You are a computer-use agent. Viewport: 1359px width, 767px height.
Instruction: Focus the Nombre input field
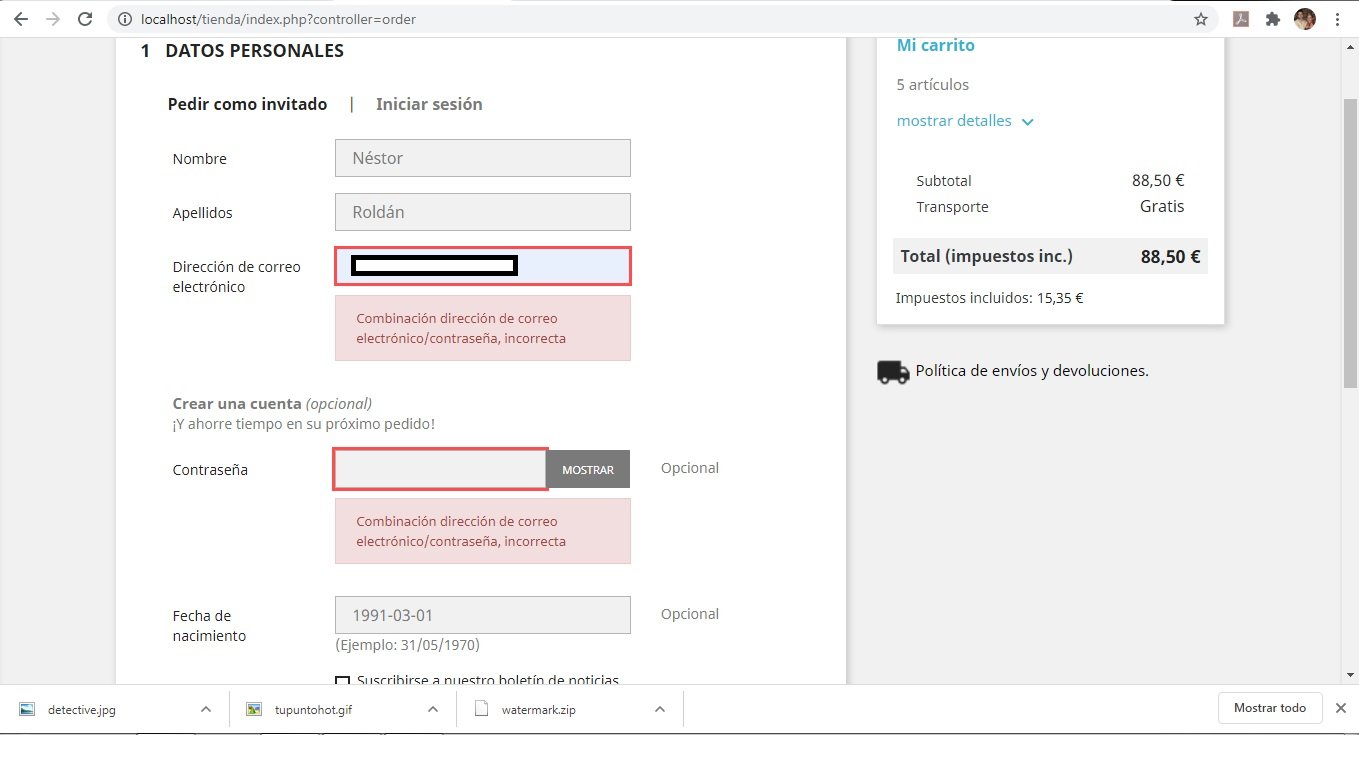click(x=483, y=158)
